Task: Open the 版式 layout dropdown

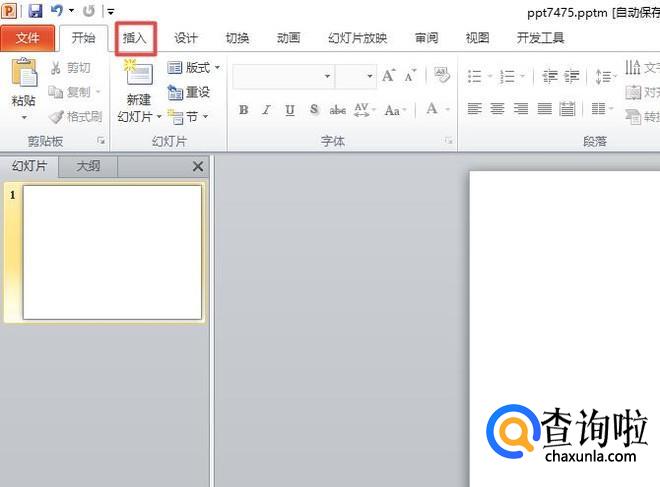Action: pyautogui.click(x=194, y=67)
